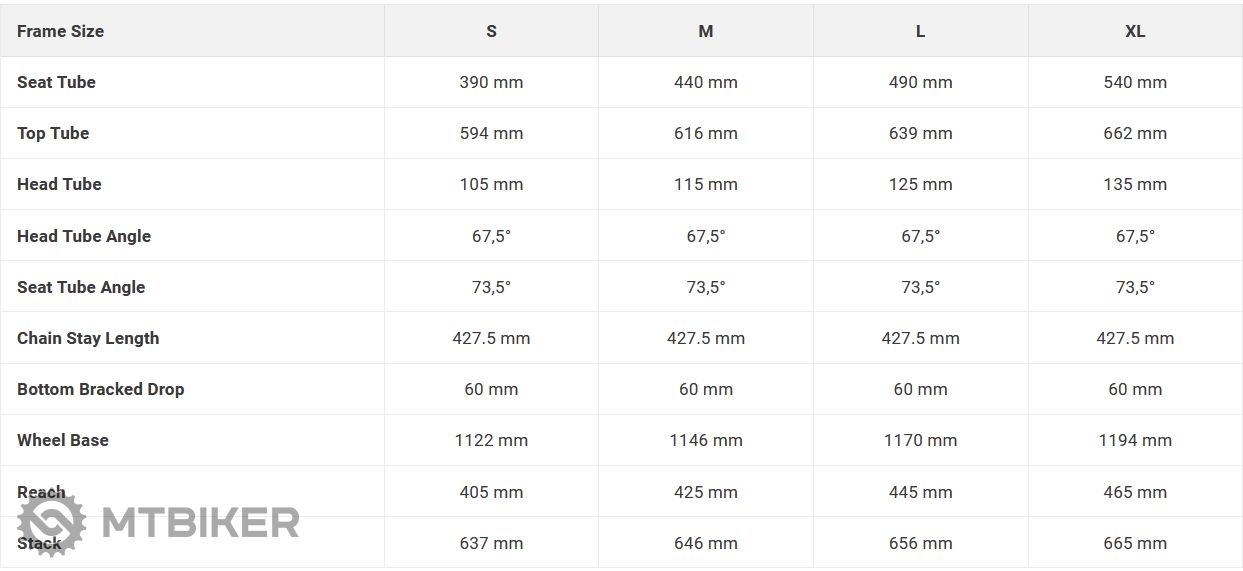The width and height of the screenshot is (1243, 571).
Task: Click the XL size column header
Action: click(x=1135, y=31)
